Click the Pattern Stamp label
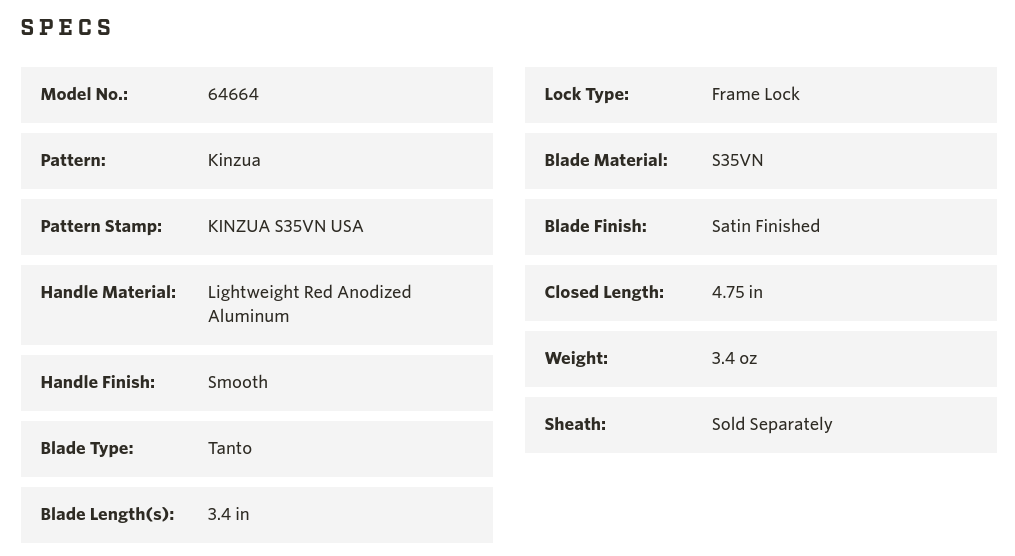 tap(101, 226)
